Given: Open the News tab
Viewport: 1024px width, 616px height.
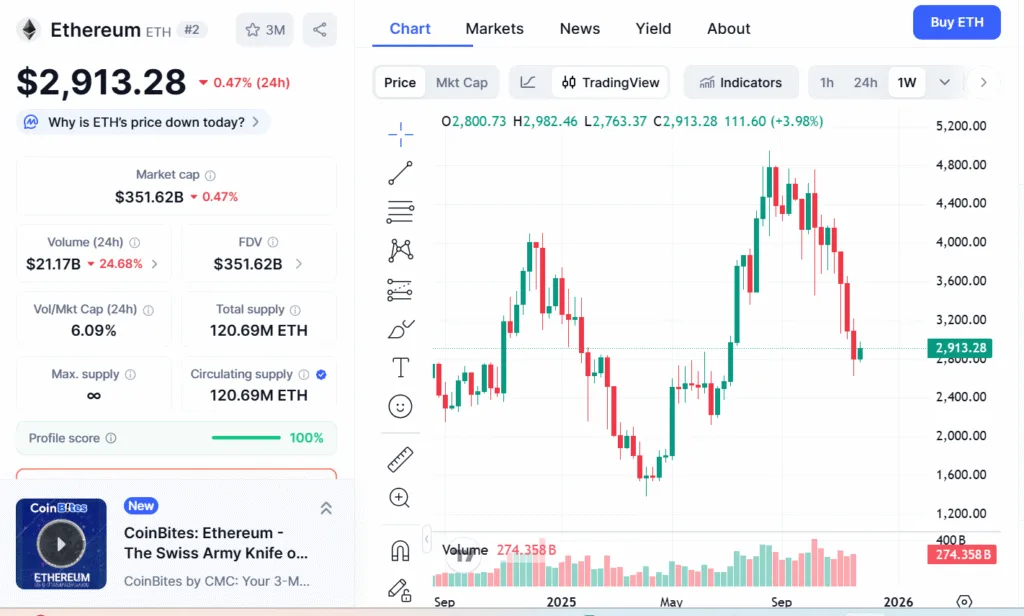Looking at the screenshot, I should [x=580, y=28].
